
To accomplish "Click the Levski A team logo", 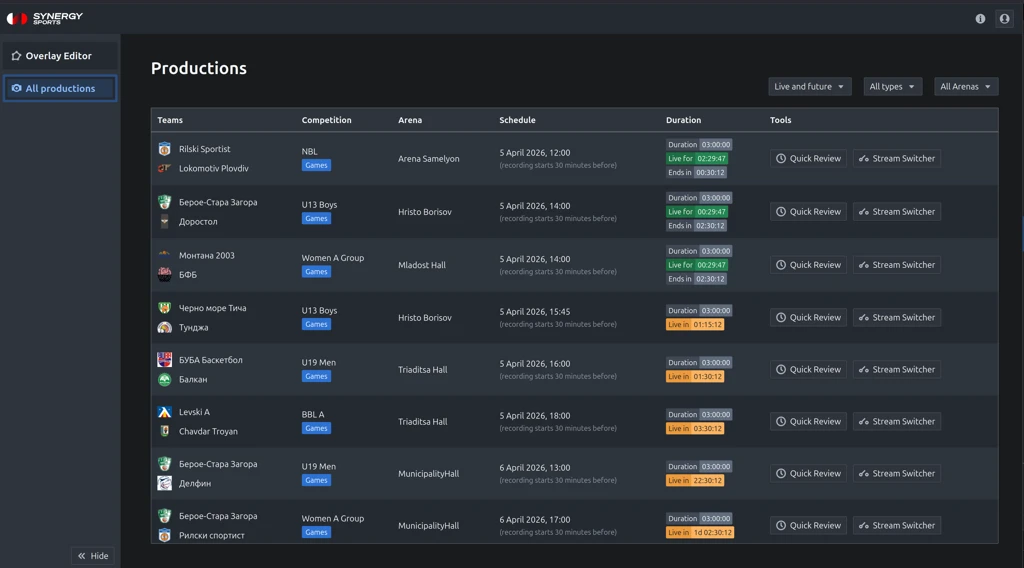I will pos(164,412).
